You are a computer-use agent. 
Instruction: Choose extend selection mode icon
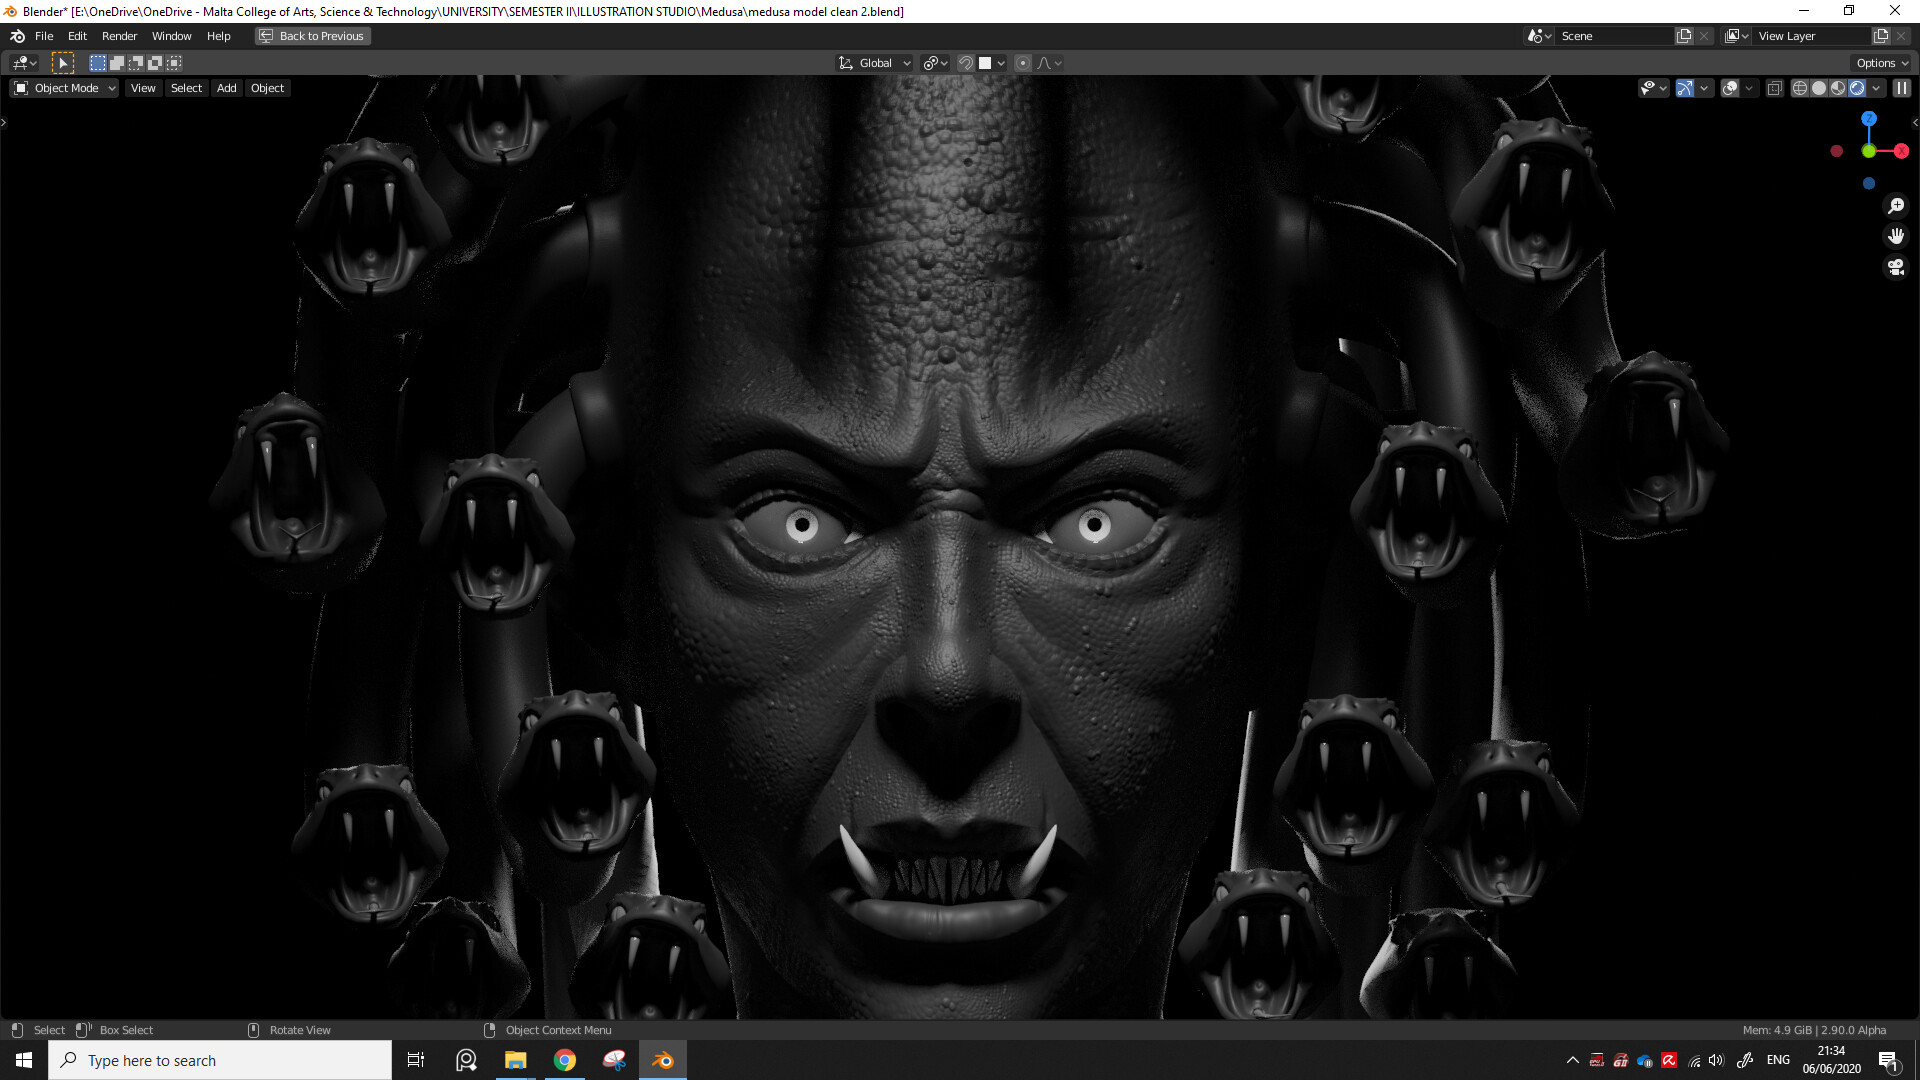(116, 63)
